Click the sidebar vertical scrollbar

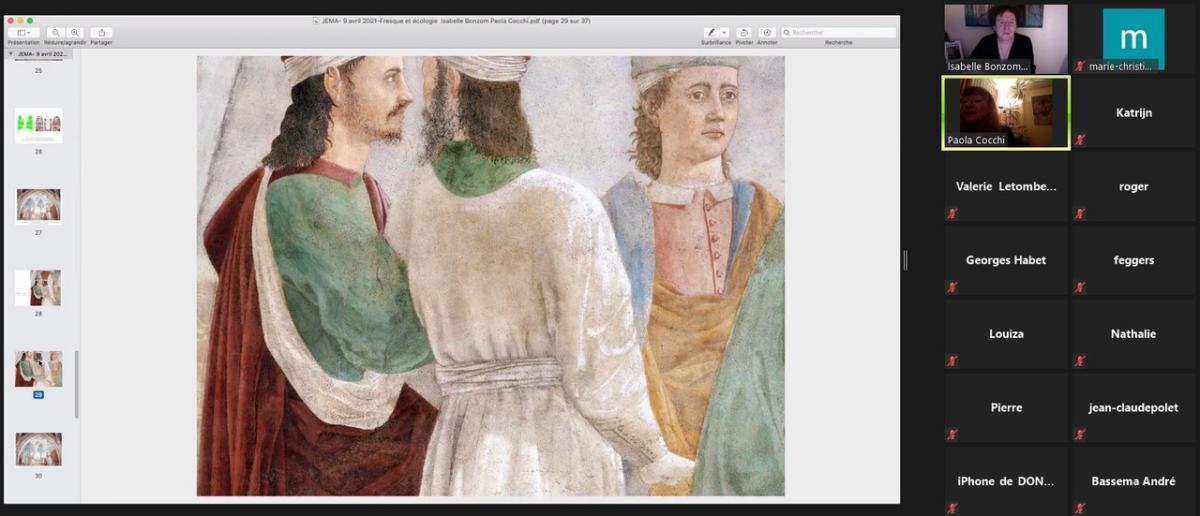click(76, 384)
